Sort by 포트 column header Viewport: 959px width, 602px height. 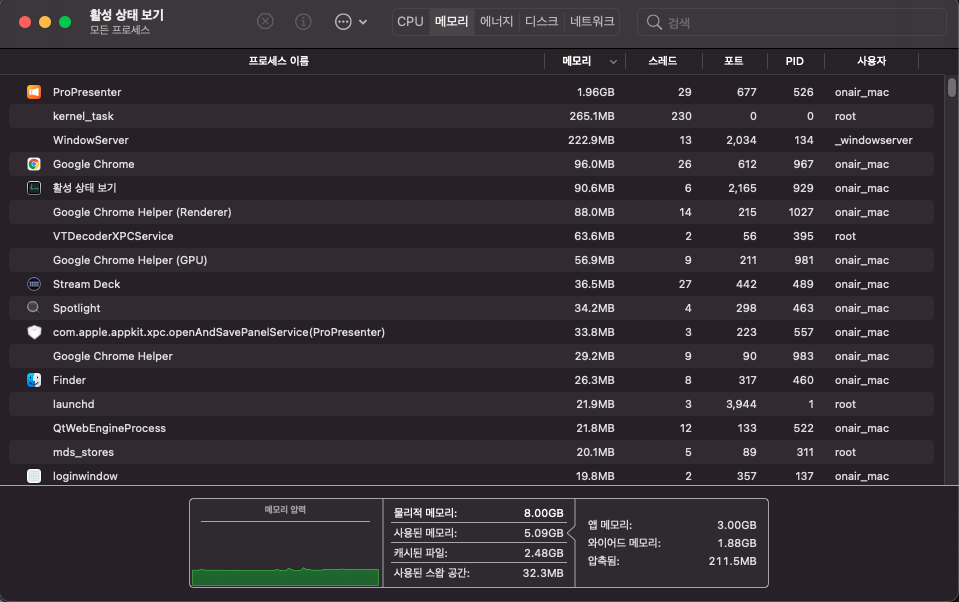point(733,61)
